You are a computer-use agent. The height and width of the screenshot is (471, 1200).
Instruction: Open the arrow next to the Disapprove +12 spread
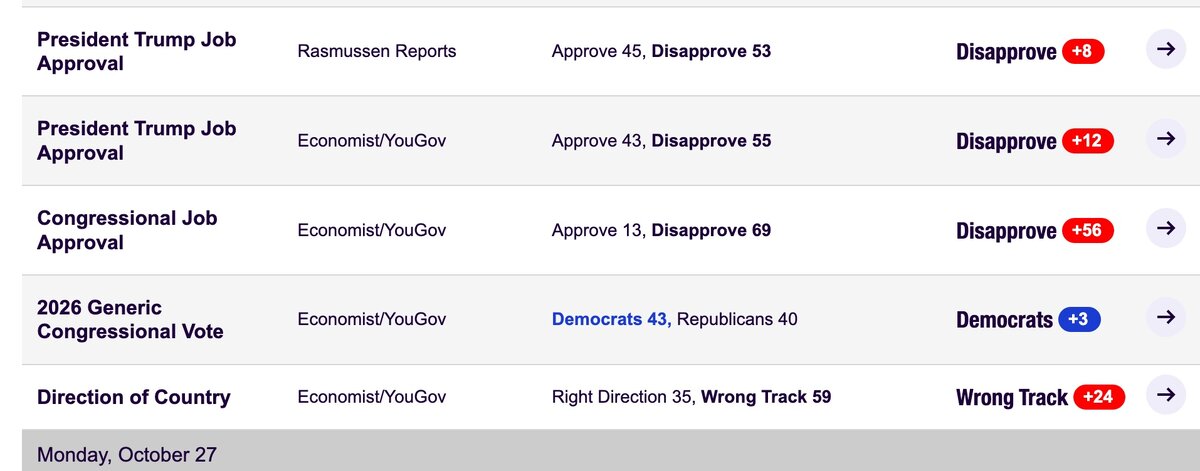(x=1165, y=139)
